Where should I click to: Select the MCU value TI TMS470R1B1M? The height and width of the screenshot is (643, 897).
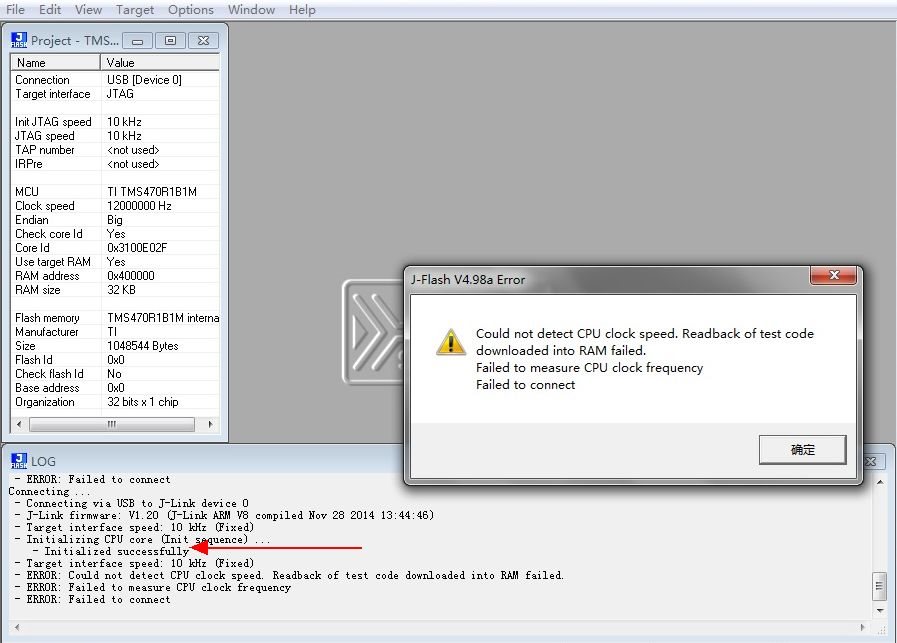tap(152, 192)
